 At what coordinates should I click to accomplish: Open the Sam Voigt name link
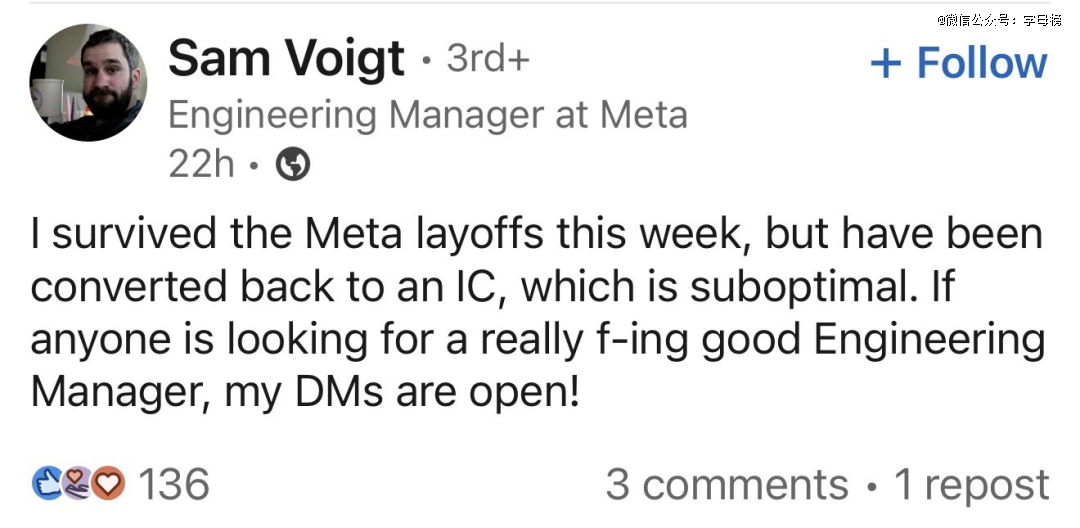click(286, 59)
